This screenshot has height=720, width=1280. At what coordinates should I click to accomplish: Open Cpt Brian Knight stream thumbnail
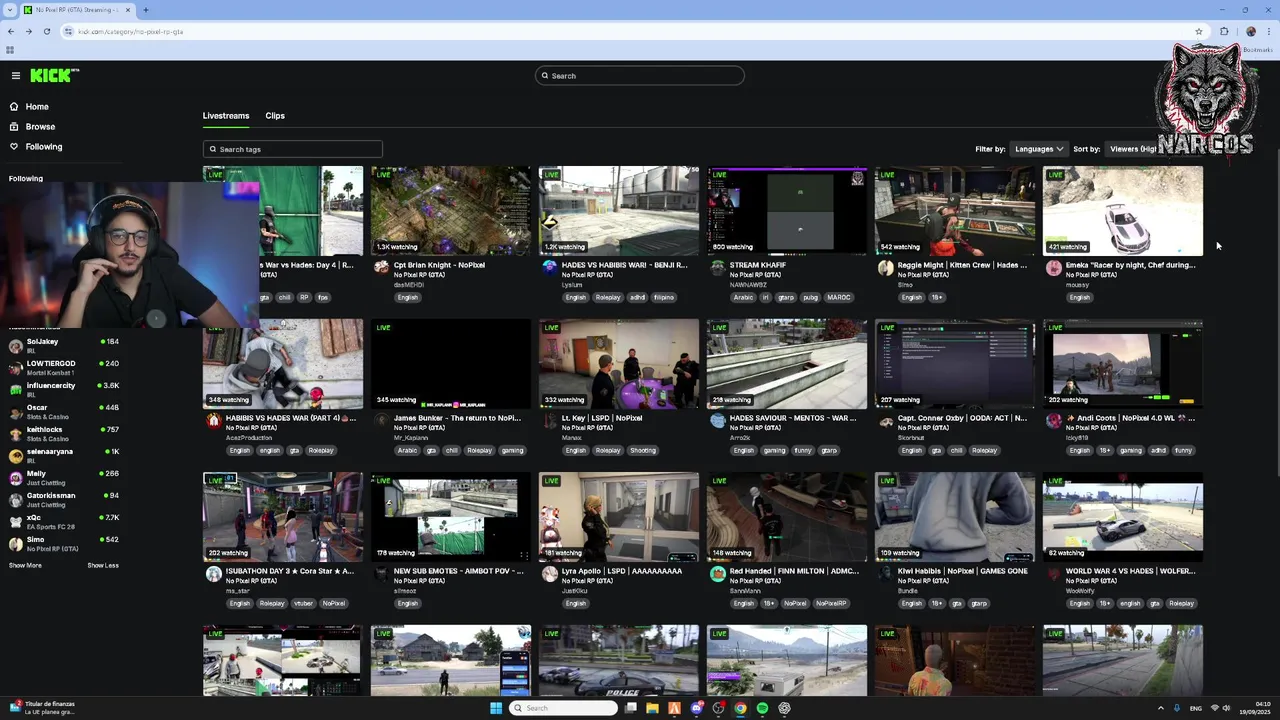(x=451, y=211)
